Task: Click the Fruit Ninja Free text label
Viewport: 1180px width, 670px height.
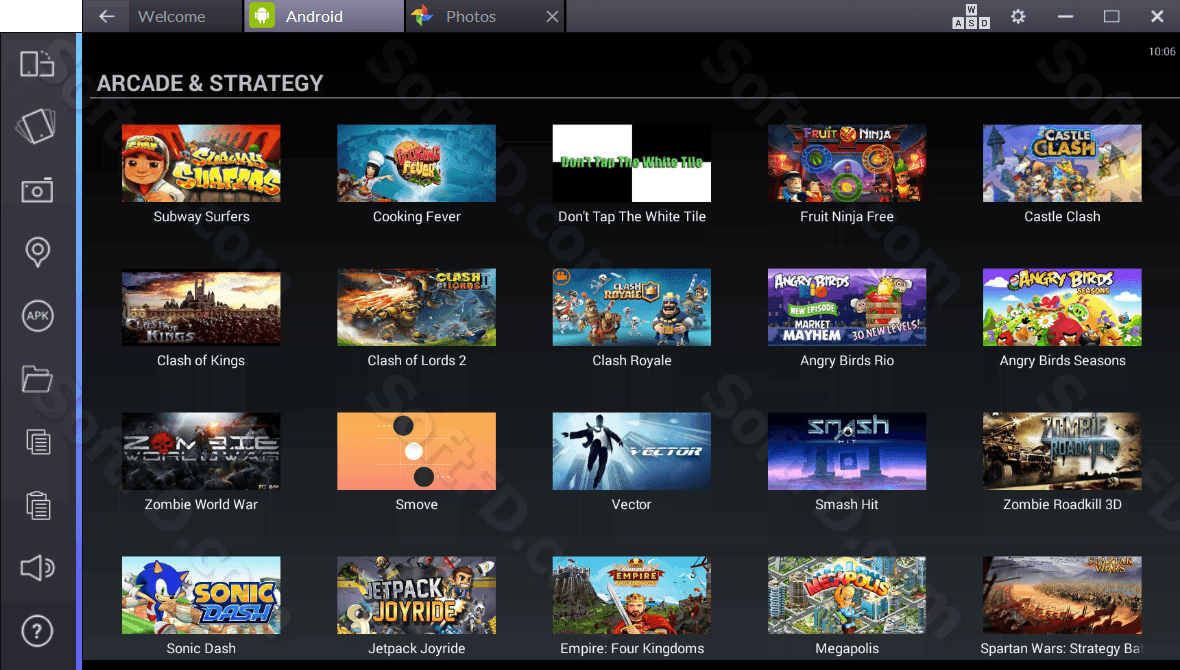Action: coord(847,217)
